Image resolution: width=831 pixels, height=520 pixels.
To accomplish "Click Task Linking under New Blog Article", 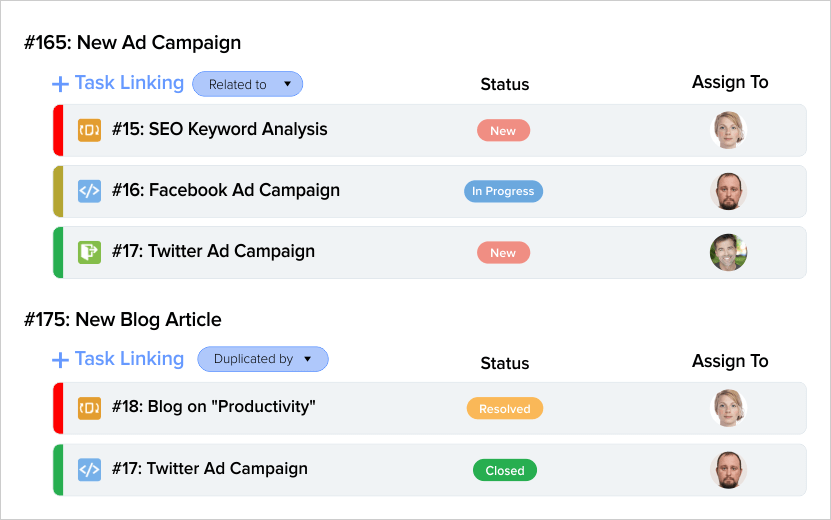I will coord(129,359).
